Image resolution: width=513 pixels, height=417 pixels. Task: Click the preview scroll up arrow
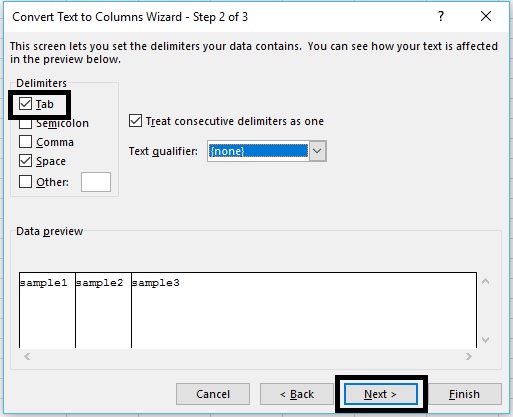[486, 282]
